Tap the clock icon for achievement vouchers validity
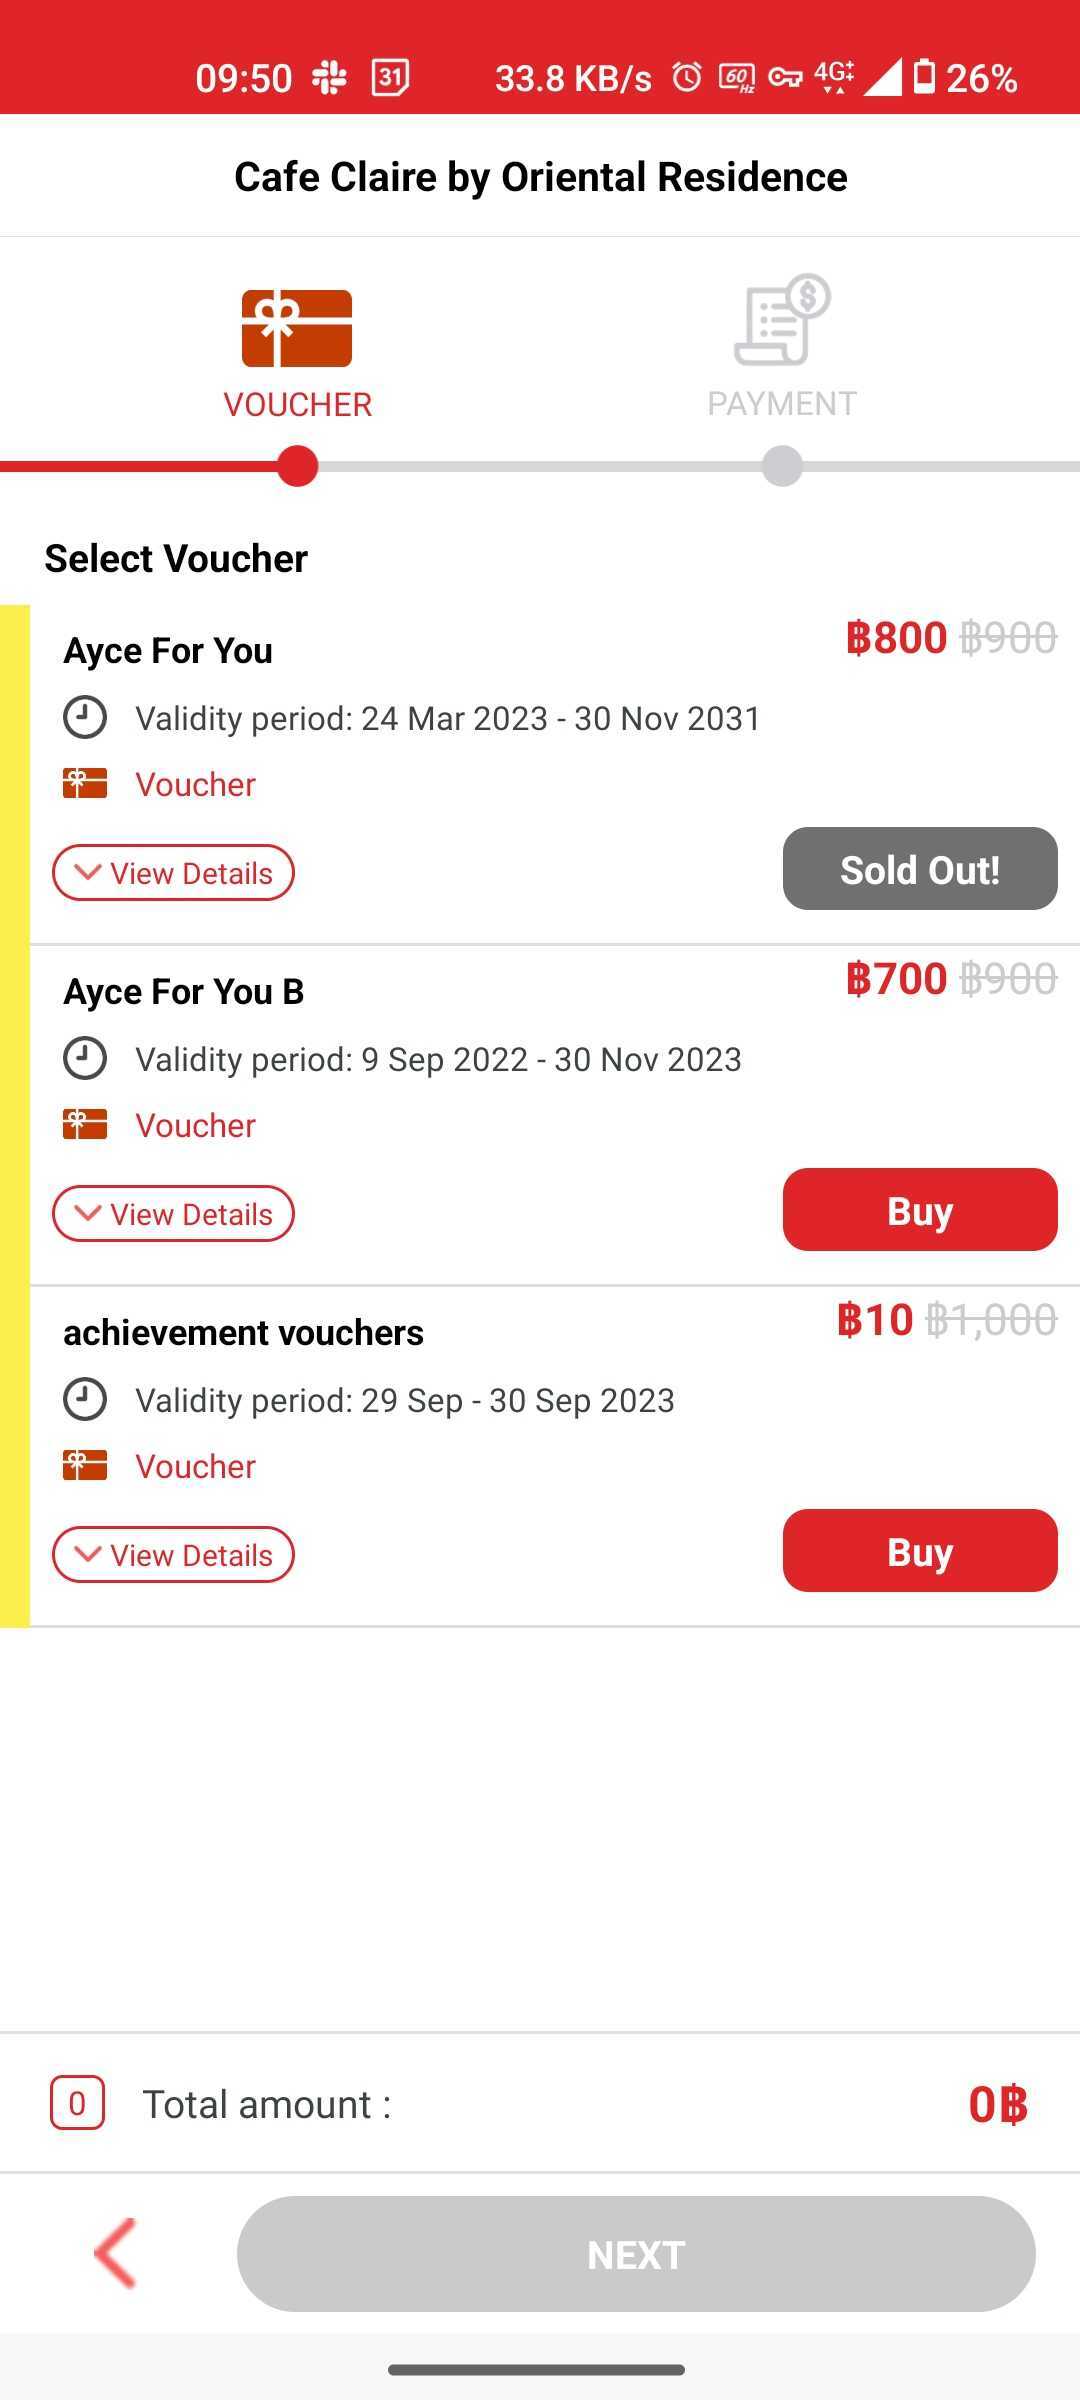This screenshot has width=1080, height=2400. 85,1400
